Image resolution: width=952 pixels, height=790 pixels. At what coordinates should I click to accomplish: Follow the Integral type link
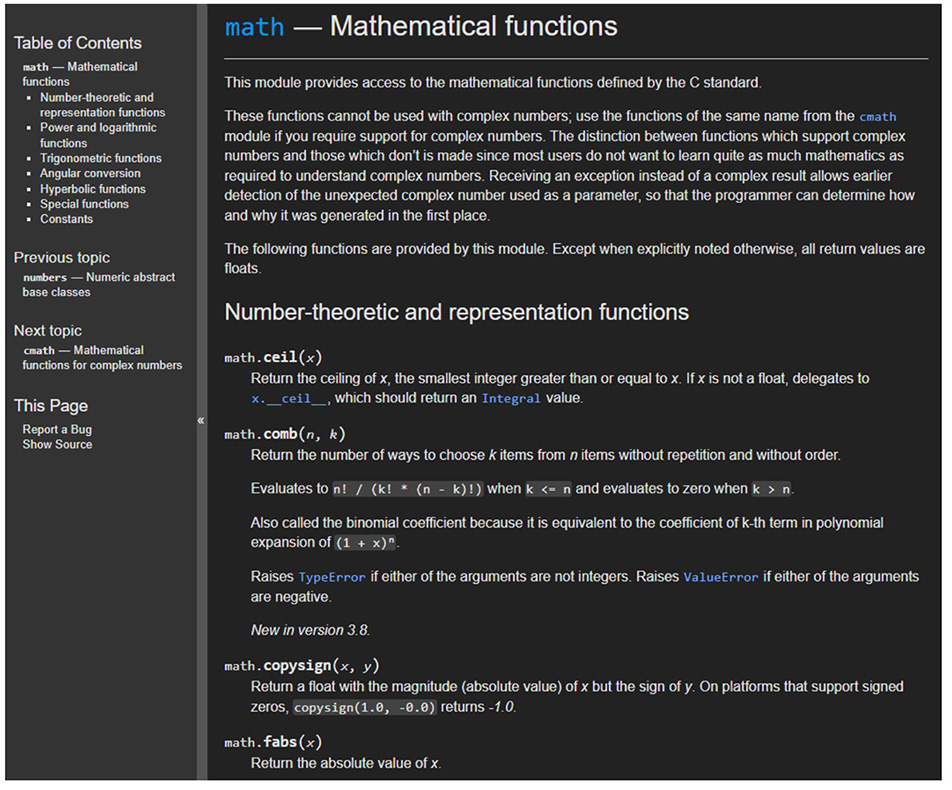pos(511,398)
